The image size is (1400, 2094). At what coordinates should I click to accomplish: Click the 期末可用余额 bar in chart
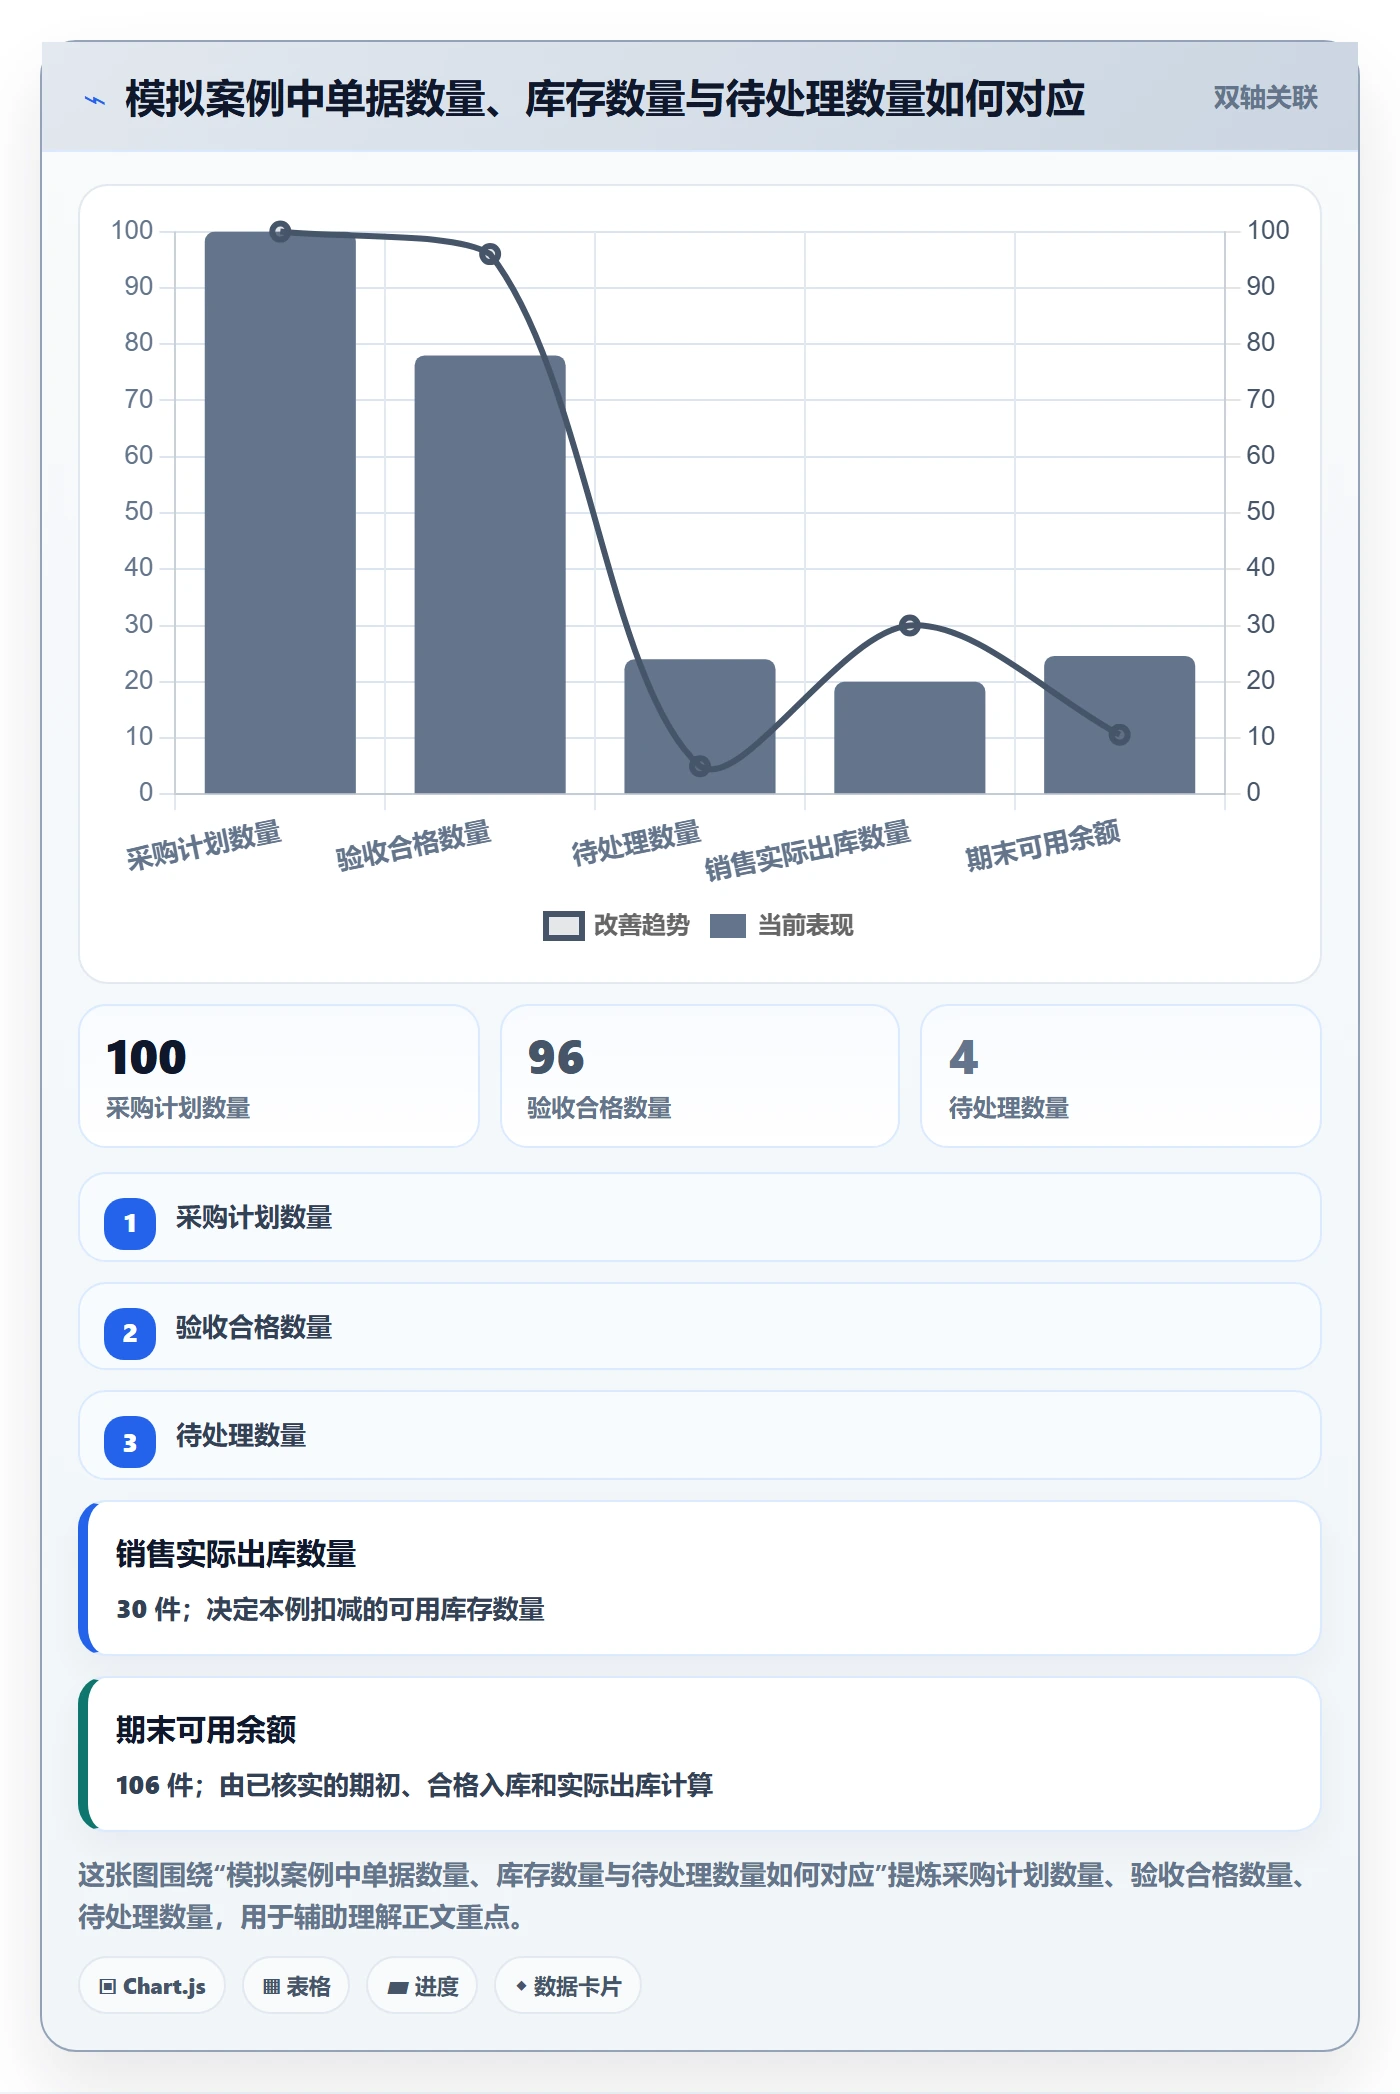click(x=1120, y=725)
